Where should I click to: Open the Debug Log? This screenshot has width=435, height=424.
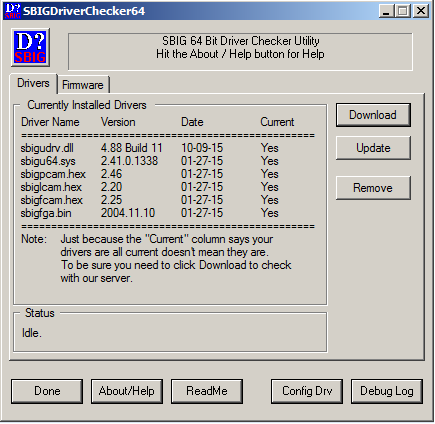(x=387, y=391)
